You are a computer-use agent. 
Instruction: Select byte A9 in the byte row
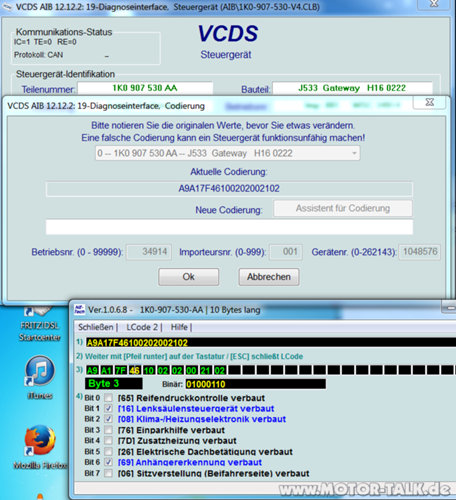tap(92, 370)
